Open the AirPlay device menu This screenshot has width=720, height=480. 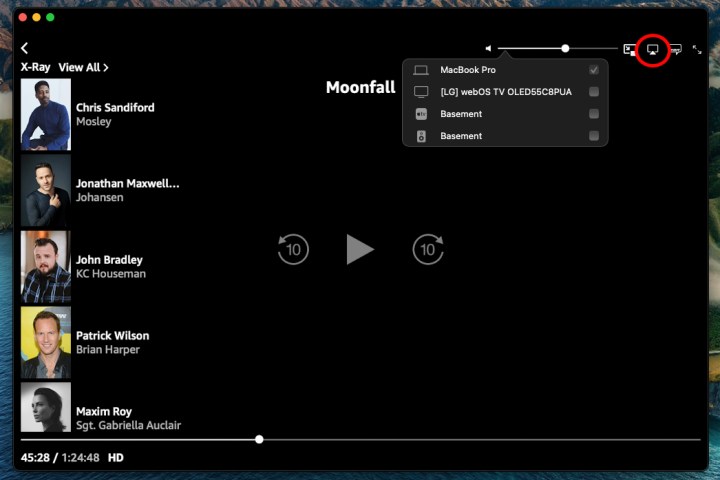point(652,50)
